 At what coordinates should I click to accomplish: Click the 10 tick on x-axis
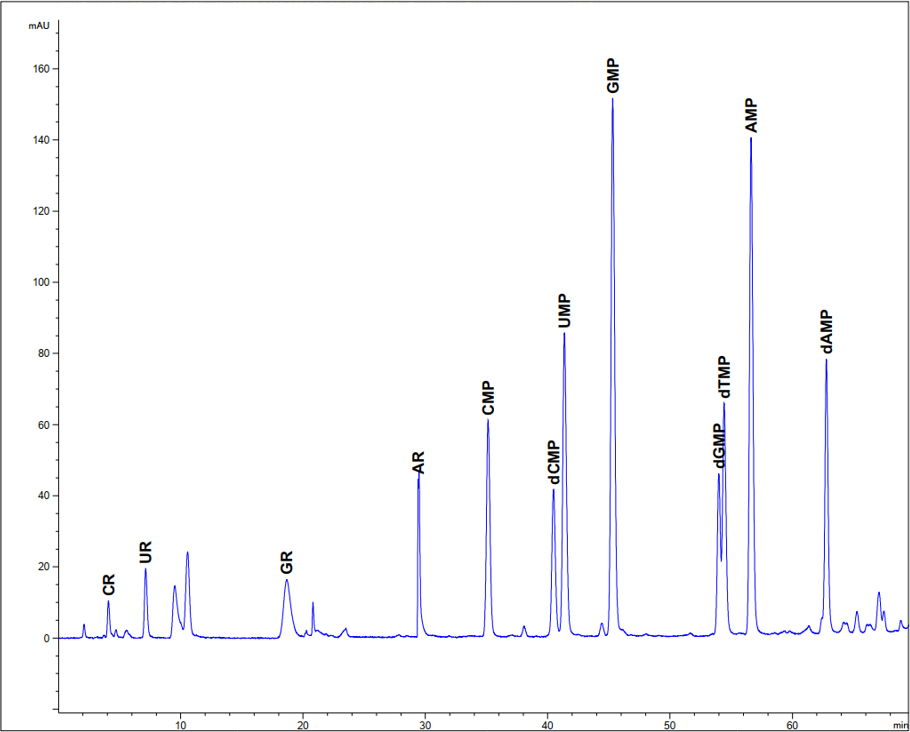coord(180,723)
